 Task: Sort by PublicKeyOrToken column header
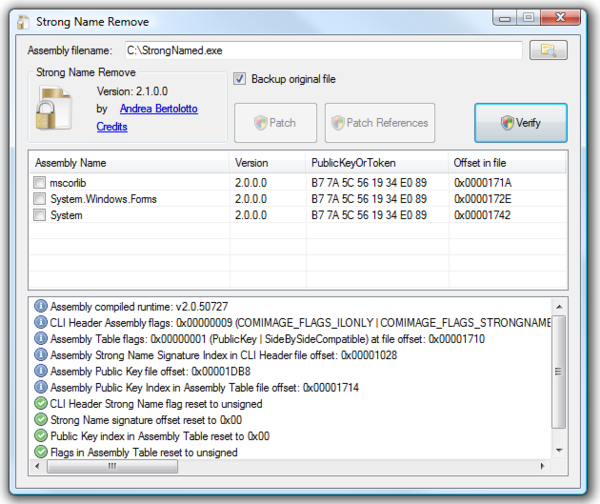coord(377,163)
